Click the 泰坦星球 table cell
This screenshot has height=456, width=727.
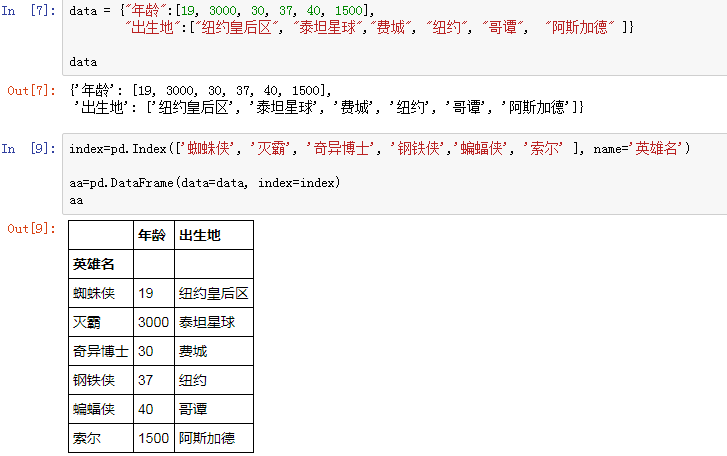tap(214, 322)
